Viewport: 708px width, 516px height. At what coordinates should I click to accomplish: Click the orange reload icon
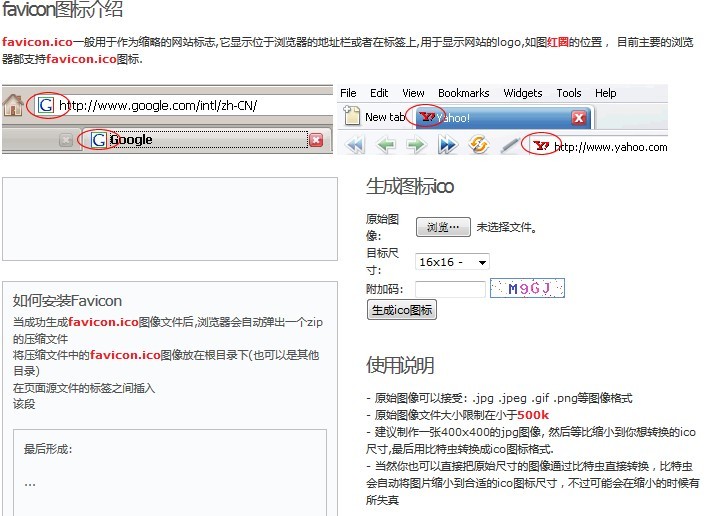point(478,146)
